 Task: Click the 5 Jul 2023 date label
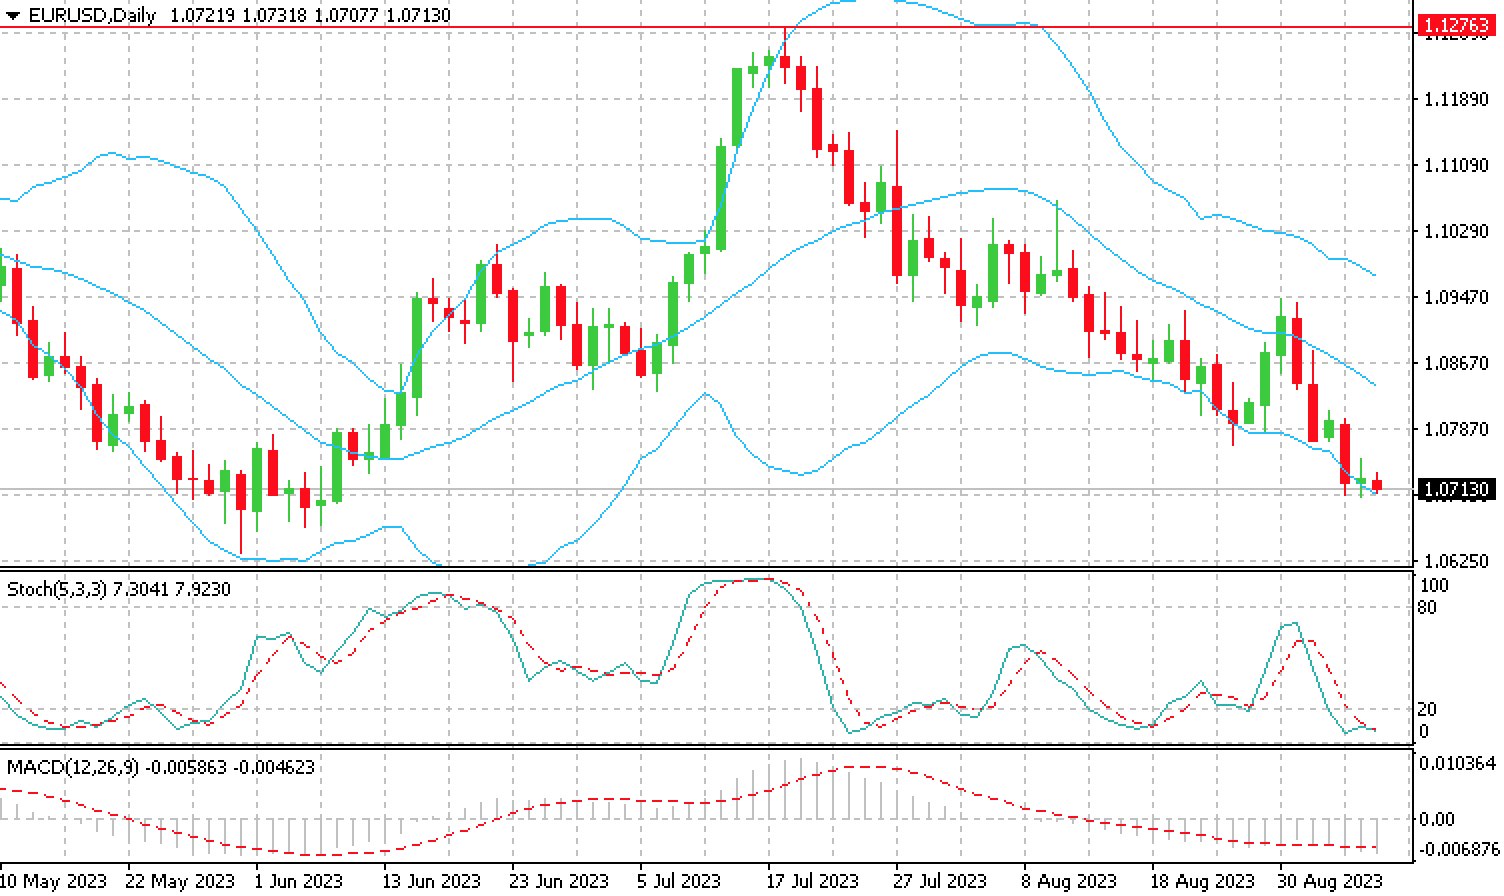[x=679, y=881]
